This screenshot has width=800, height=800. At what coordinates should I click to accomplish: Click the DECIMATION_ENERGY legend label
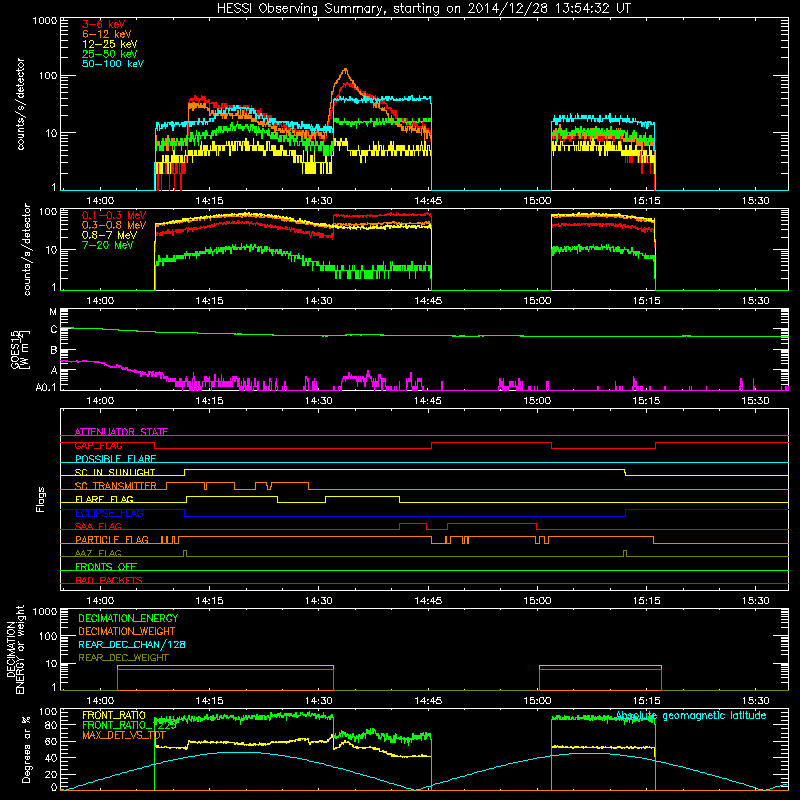pos(128,618)
